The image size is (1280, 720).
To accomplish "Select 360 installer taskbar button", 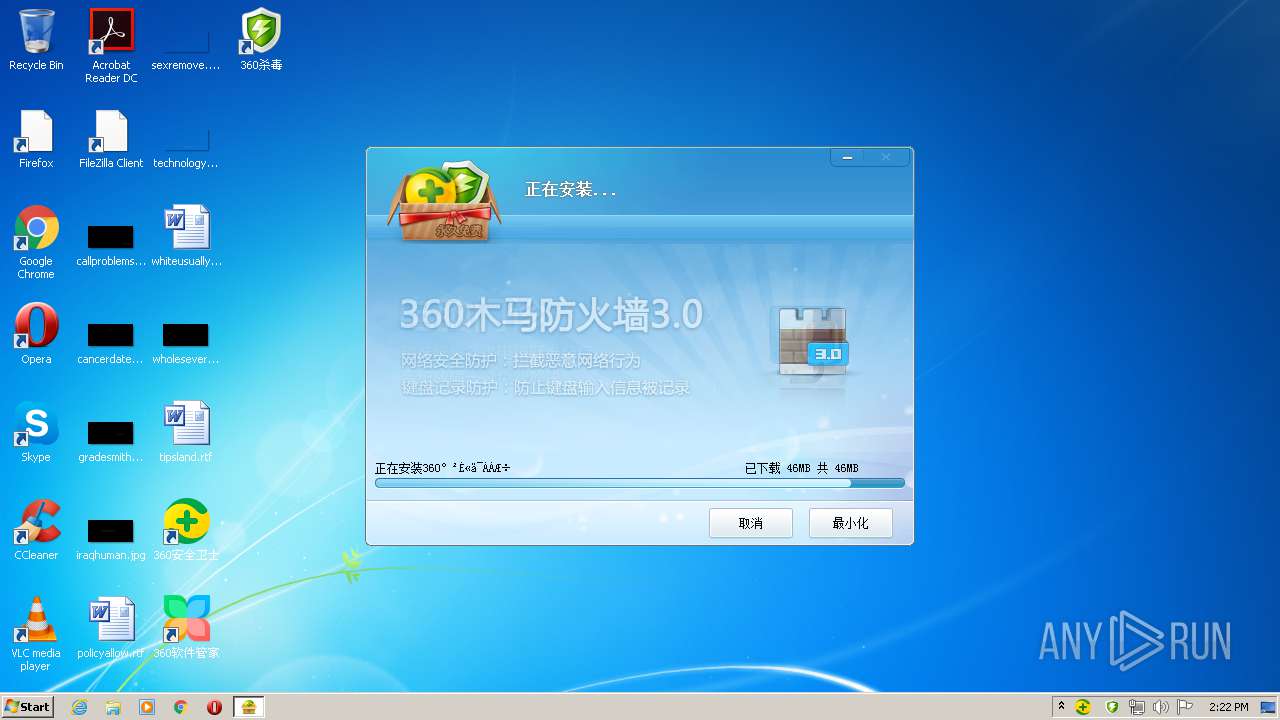I will pos(249,707).
